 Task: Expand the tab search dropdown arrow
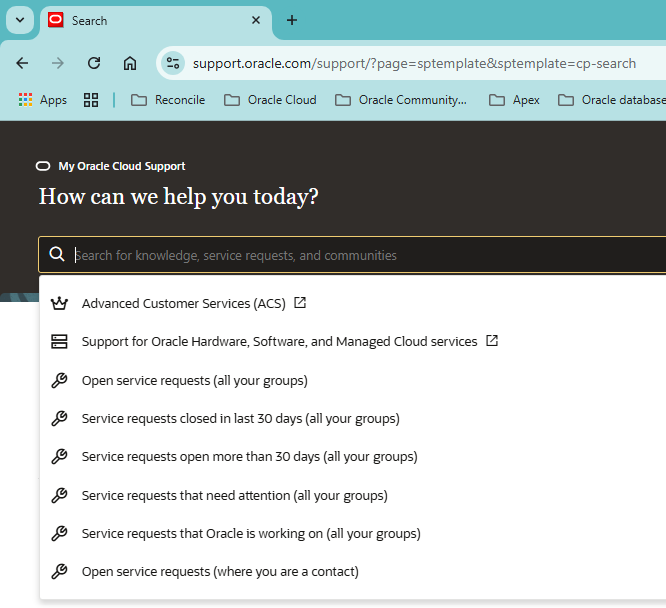click(x=19, y=20)
